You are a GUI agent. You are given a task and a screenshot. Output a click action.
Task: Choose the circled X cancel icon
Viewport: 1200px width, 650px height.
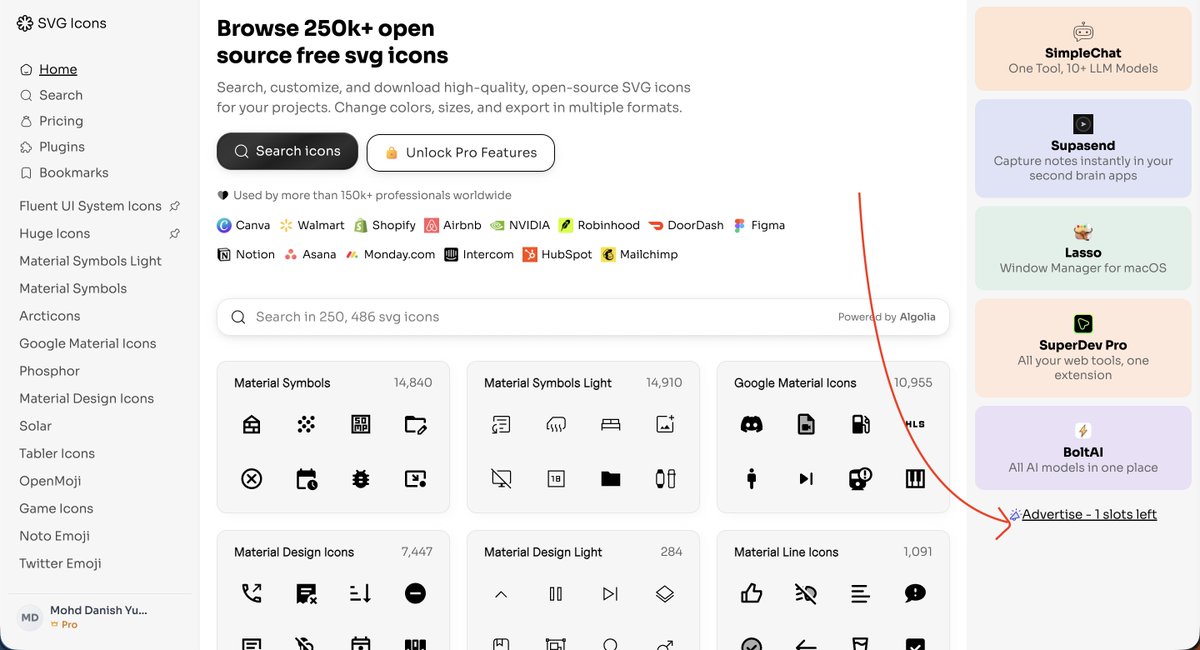(252, 479)
